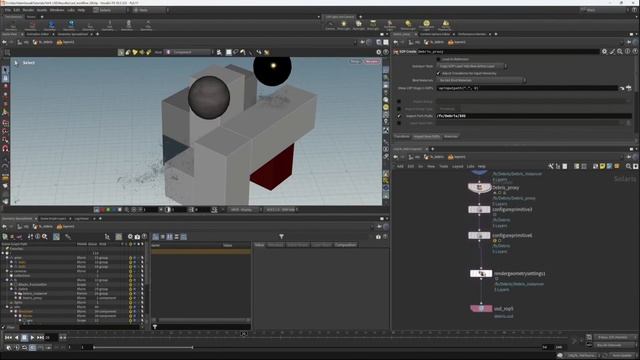Expand the Debris_container tree row
The height and width of the screenshot is (360, 640).
tap(16, 293)
